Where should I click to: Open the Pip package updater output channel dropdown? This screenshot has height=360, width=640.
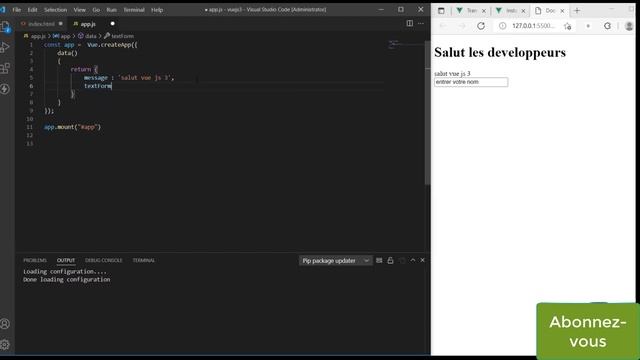(x=336, y=260)
